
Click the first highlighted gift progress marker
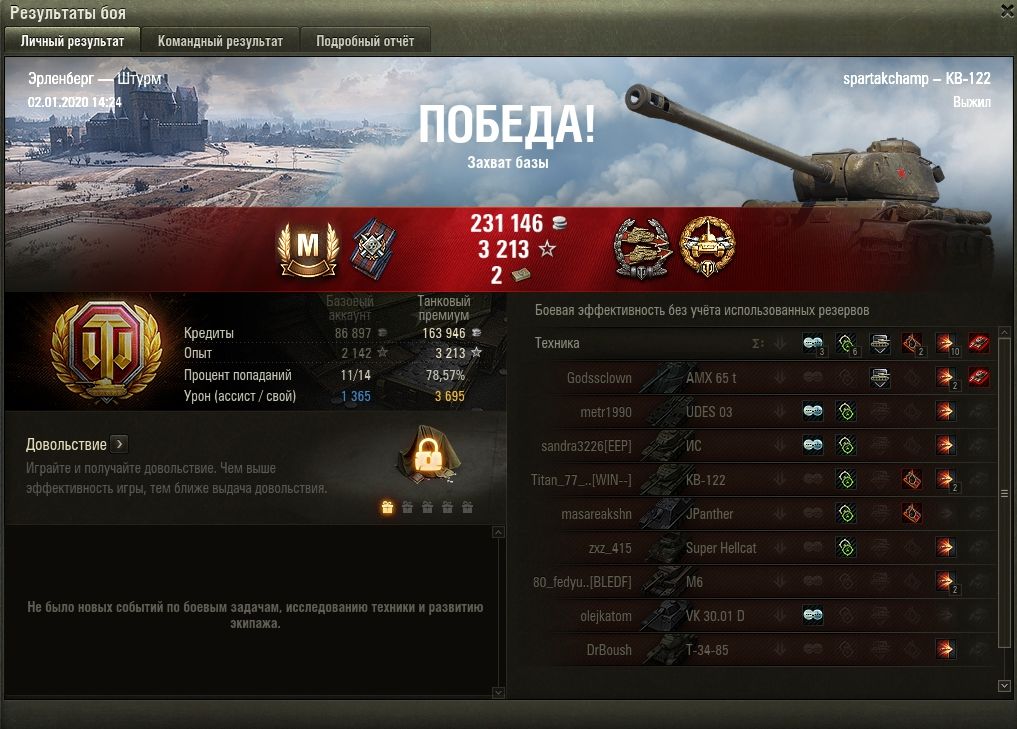[x=387, y=507]
